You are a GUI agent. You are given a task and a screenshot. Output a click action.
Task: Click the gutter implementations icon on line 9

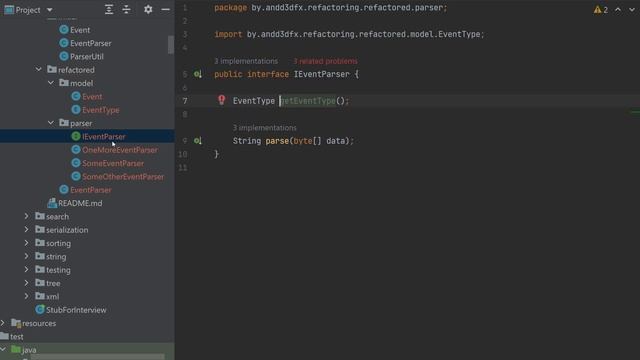pyautogui.click(x=198, y=141)
